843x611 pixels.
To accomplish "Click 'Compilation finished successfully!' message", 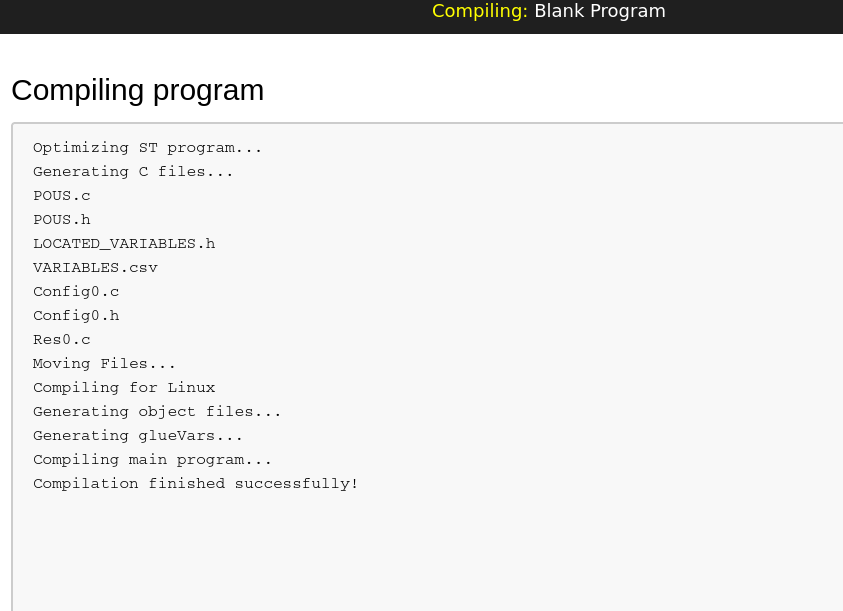I will [196, 484].
